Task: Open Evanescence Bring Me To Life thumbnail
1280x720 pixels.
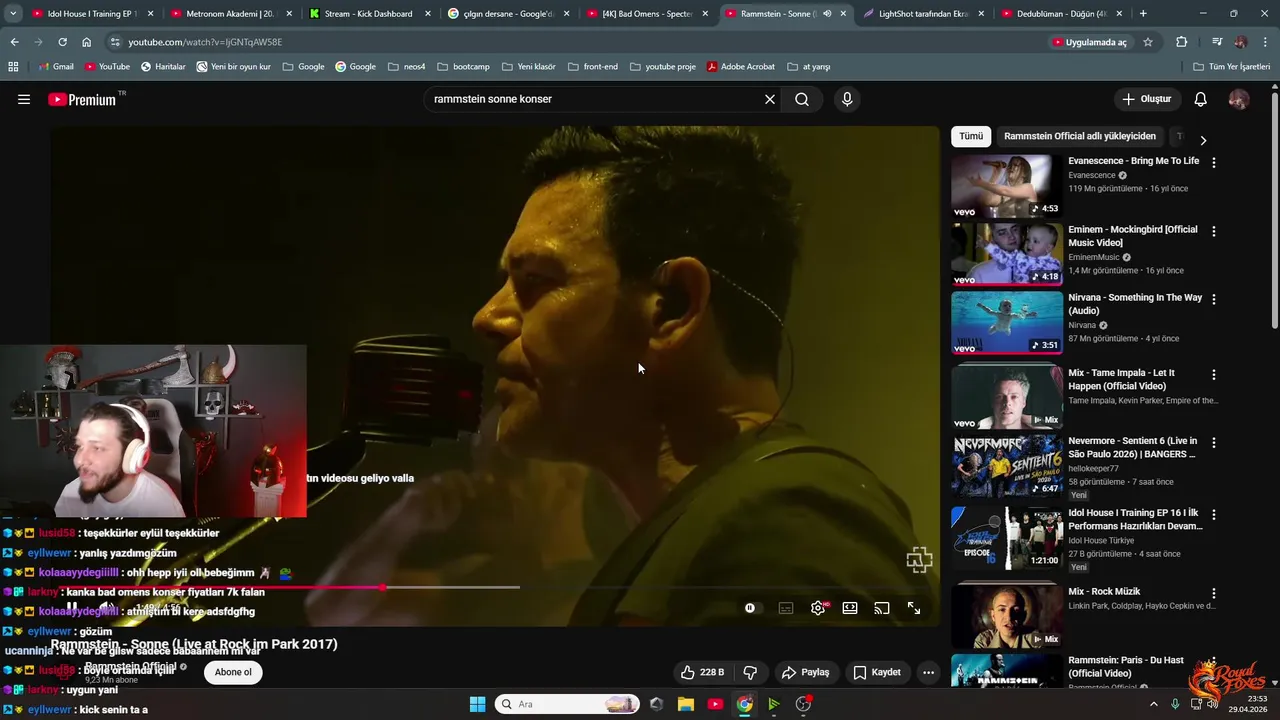Action: 1007,186
